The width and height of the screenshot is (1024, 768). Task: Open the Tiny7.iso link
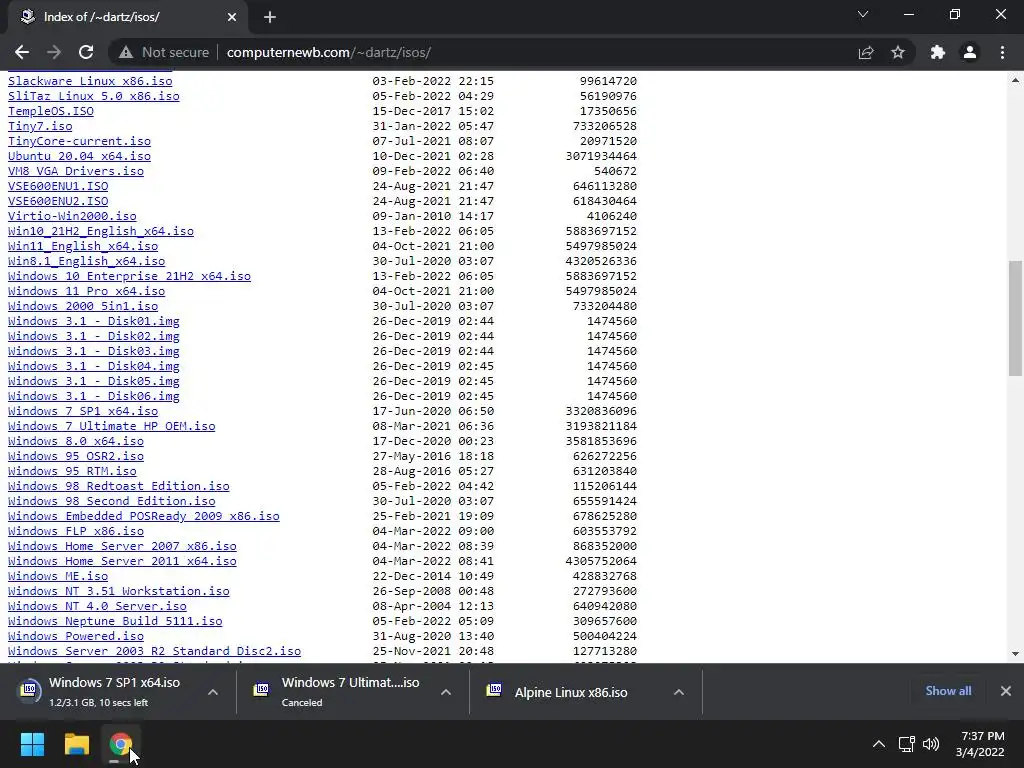pos(40,126)
